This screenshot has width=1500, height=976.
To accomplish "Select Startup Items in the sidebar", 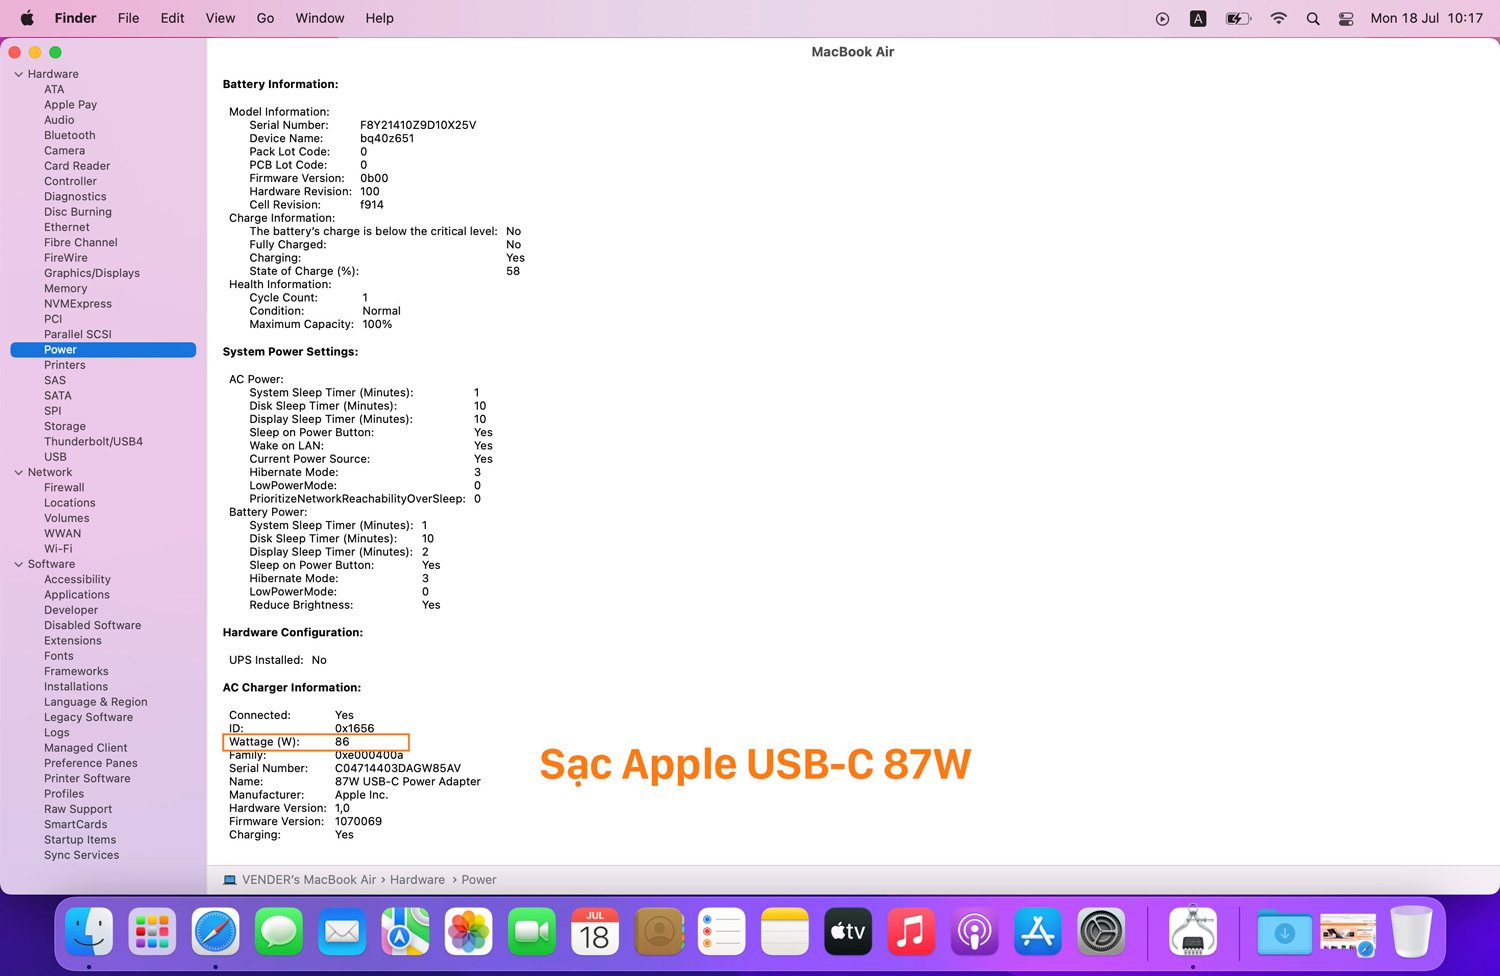I will 80,840.
